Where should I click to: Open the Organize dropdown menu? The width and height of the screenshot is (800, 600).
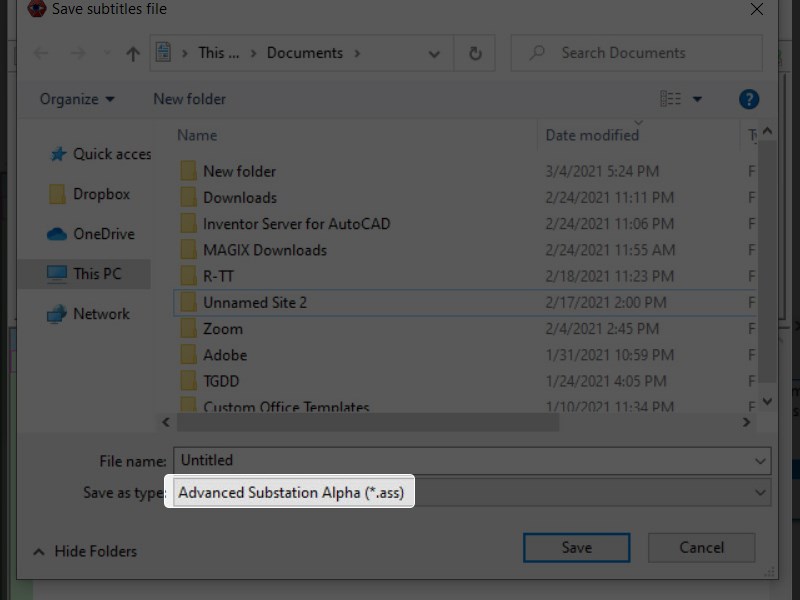coord(77,99)
